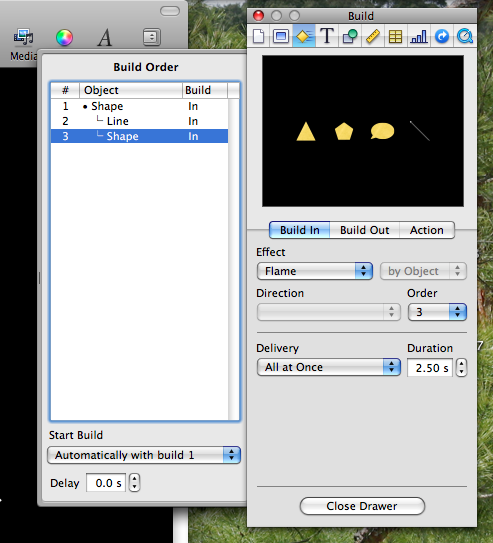Open the Order dropdown showing 3
Screen dimensions: 493x543
click(x=437, y=312)
